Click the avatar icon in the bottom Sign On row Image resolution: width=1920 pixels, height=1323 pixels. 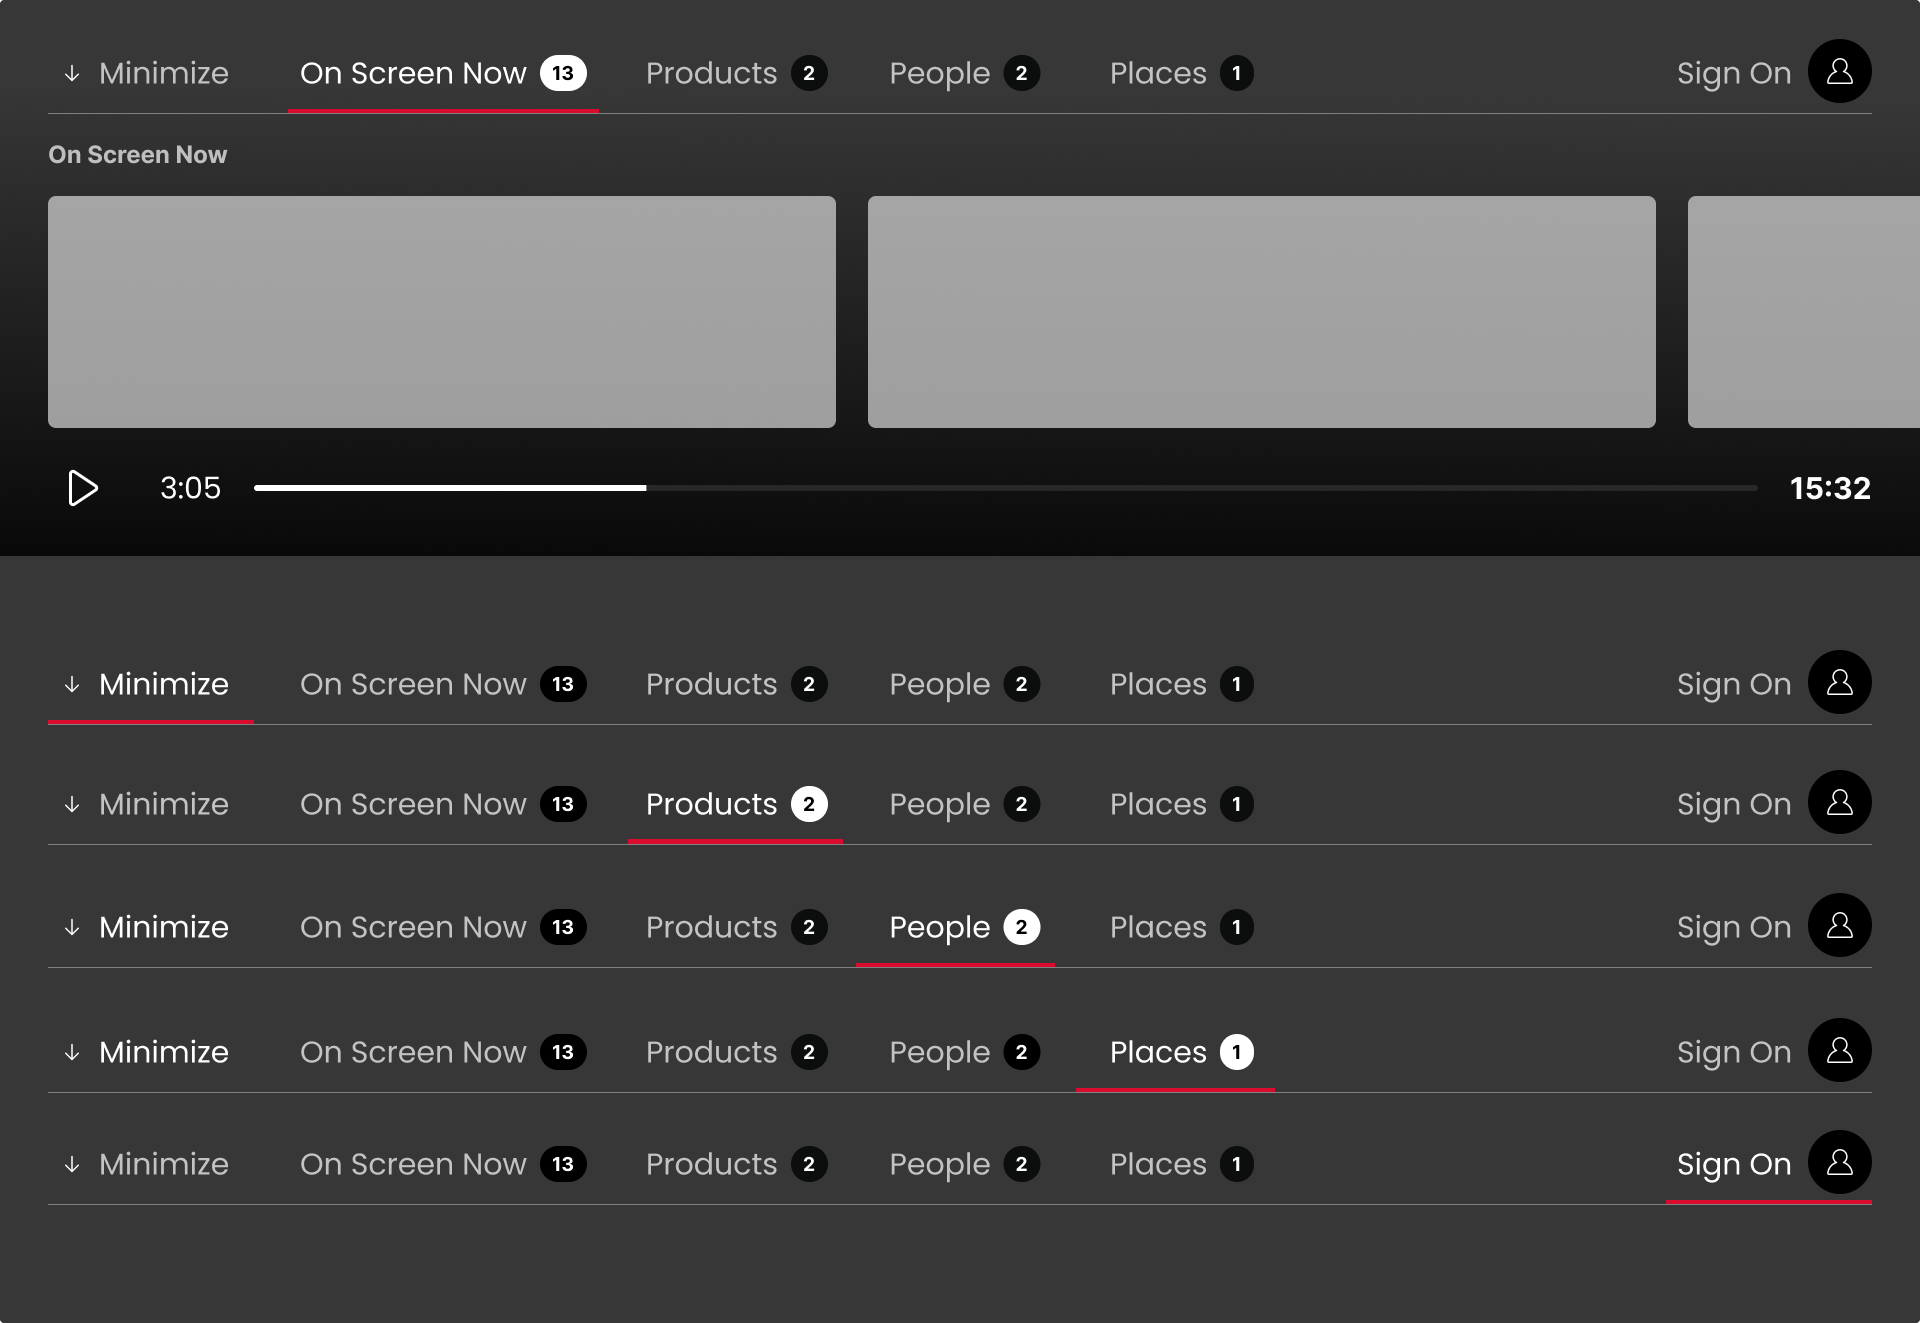pyautogui.click(x=1839, y=1163)
